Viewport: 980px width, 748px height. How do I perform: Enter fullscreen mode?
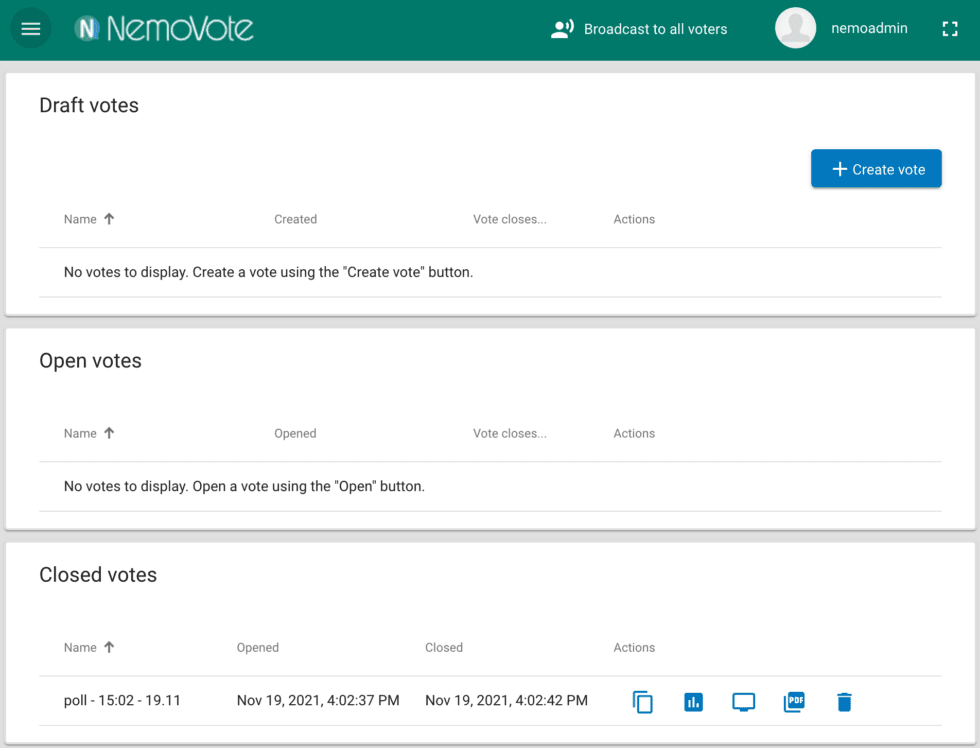tap(950, 28)
